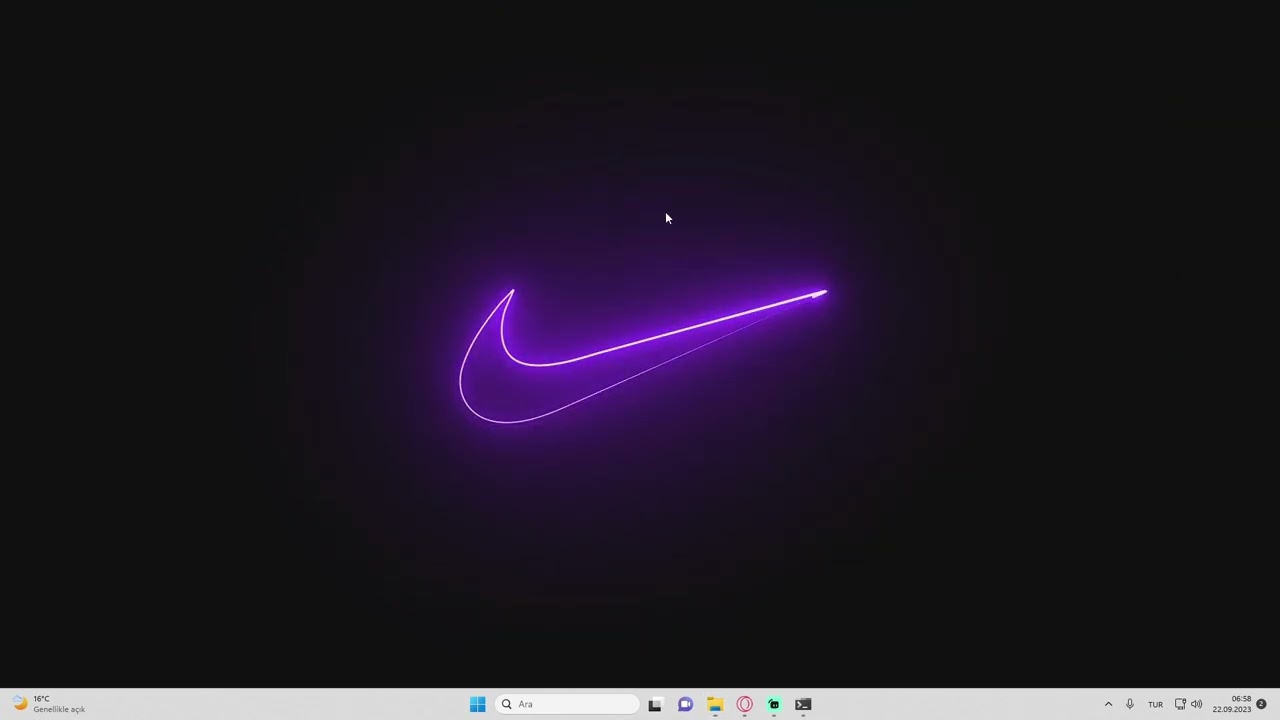Open the TUR keyboard language switcher
The width and height of the screenshot is (1280, 720).
tap(1156, 704)
